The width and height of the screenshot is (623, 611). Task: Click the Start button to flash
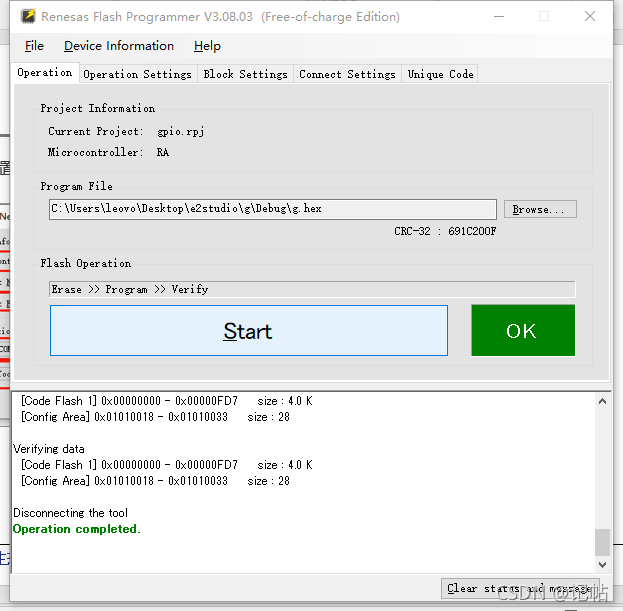[x=249, y=331]
